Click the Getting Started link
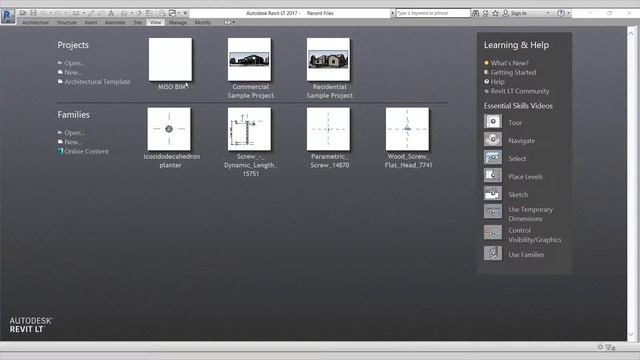Image resolution: width=640 pixels, height=360 pixels. coord(513,72)
